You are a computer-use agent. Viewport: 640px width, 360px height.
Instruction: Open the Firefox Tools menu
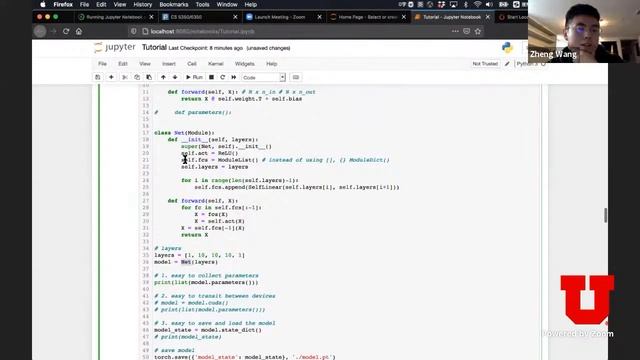pos(202,4)
